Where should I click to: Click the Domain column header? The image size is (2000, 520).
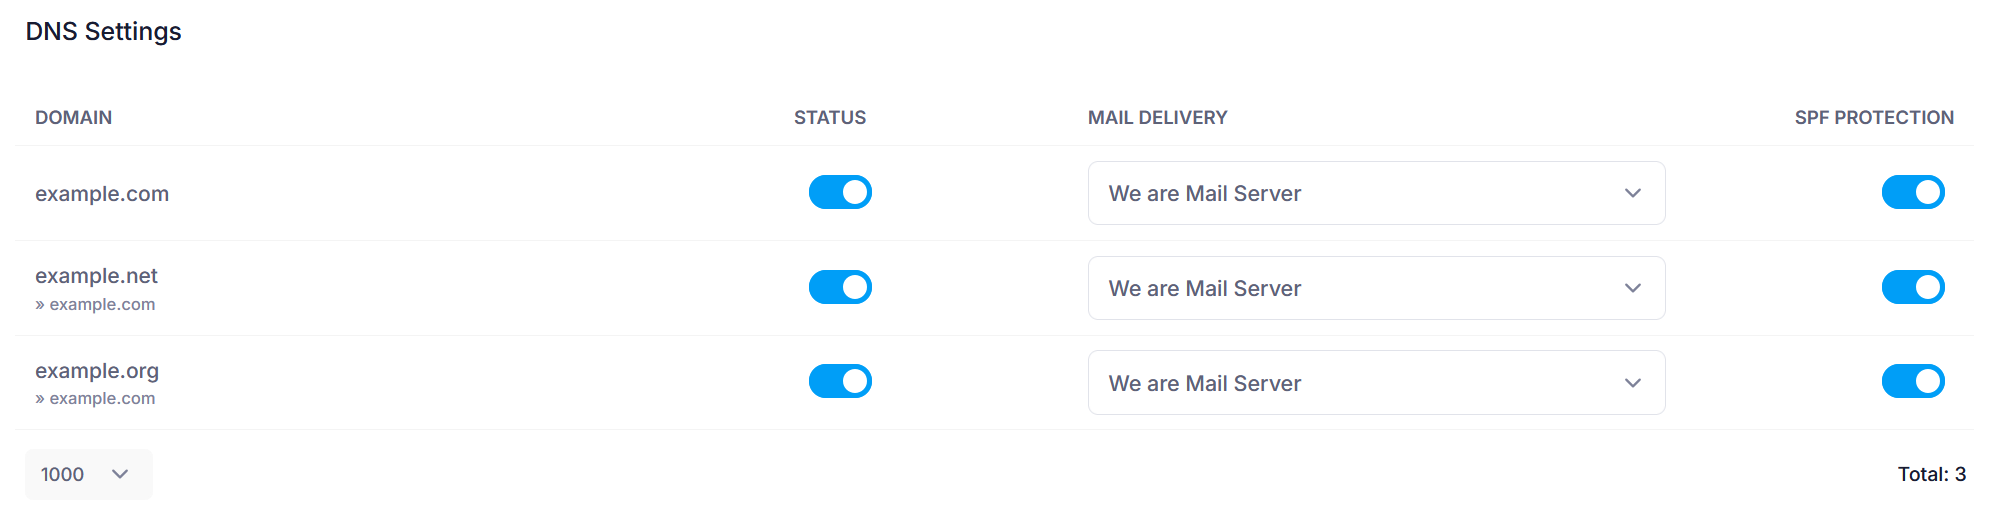point(73,118)
